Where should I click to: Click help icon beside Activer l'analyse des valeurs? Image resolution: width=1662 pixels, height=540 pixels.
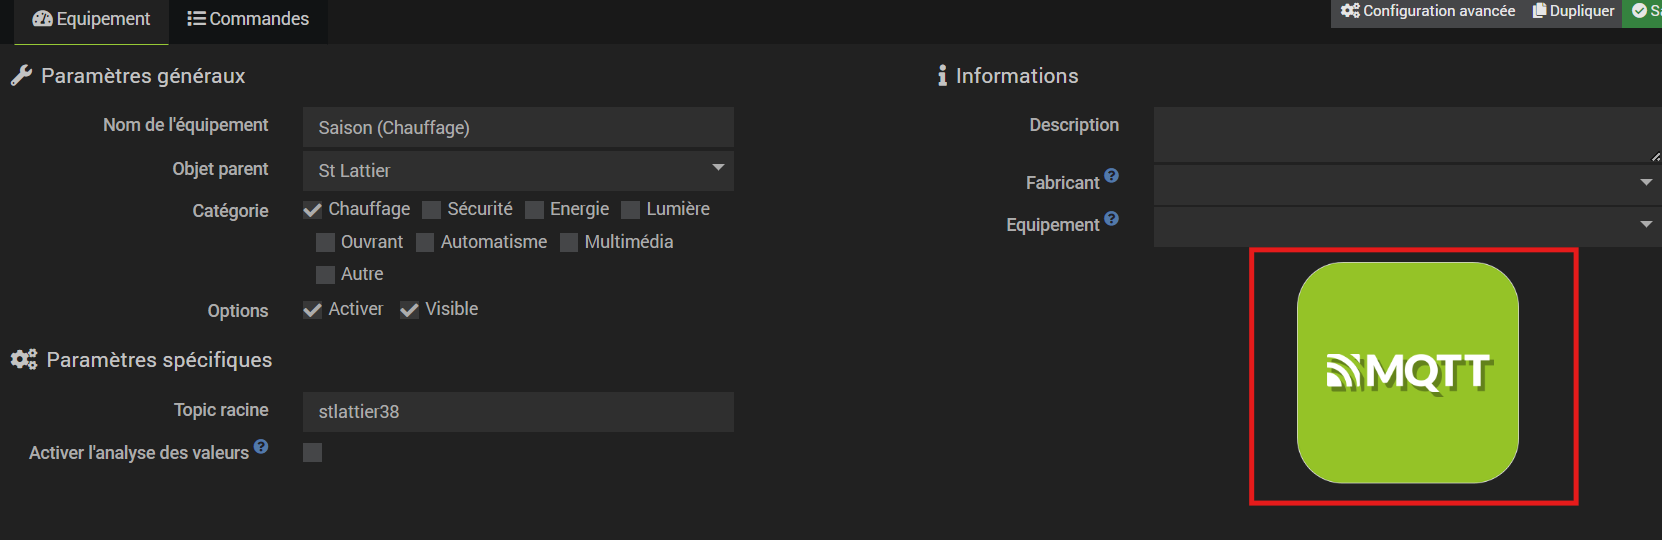[261, 447]
